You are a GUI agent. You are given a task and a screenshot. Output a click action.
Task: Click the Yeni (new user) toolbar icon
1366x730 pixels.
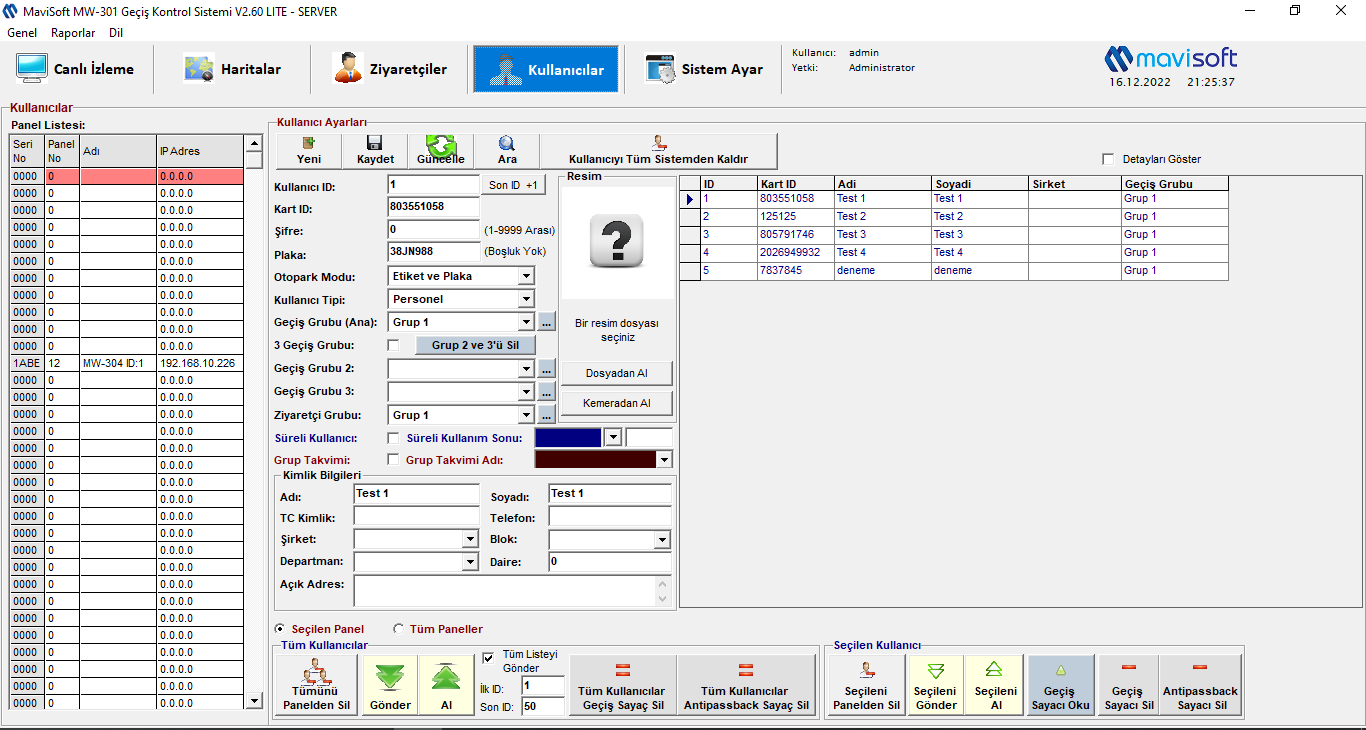[x=309, y=144]
